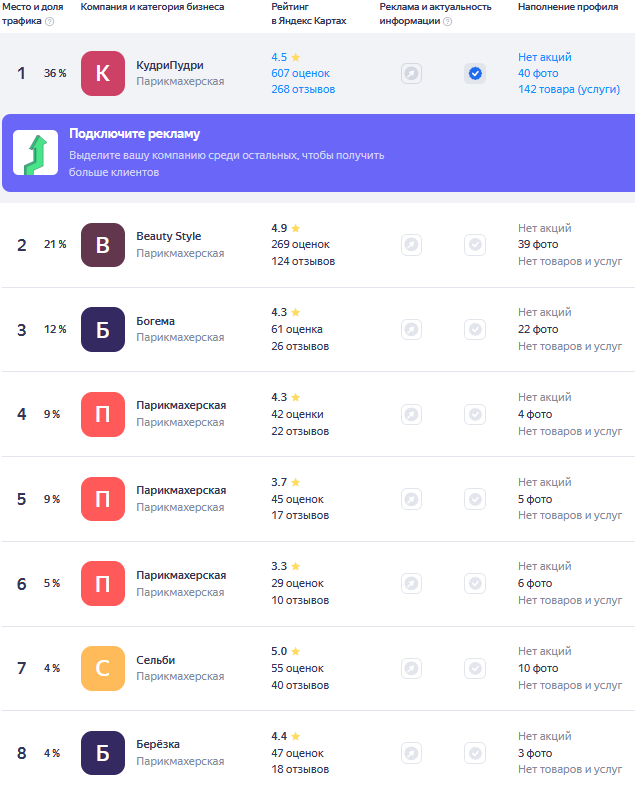Click the blue verified checkmark for КудриПудри

click(x=475, y=74)
